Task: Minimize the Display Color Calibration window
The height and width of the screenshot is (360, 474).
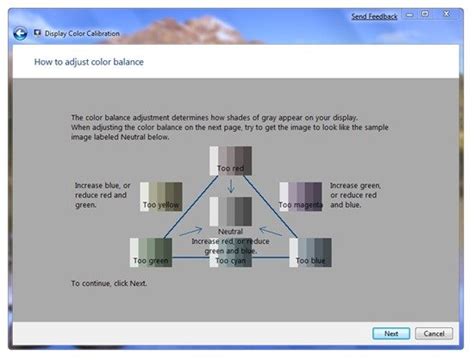Action: [x=409, y=15]
